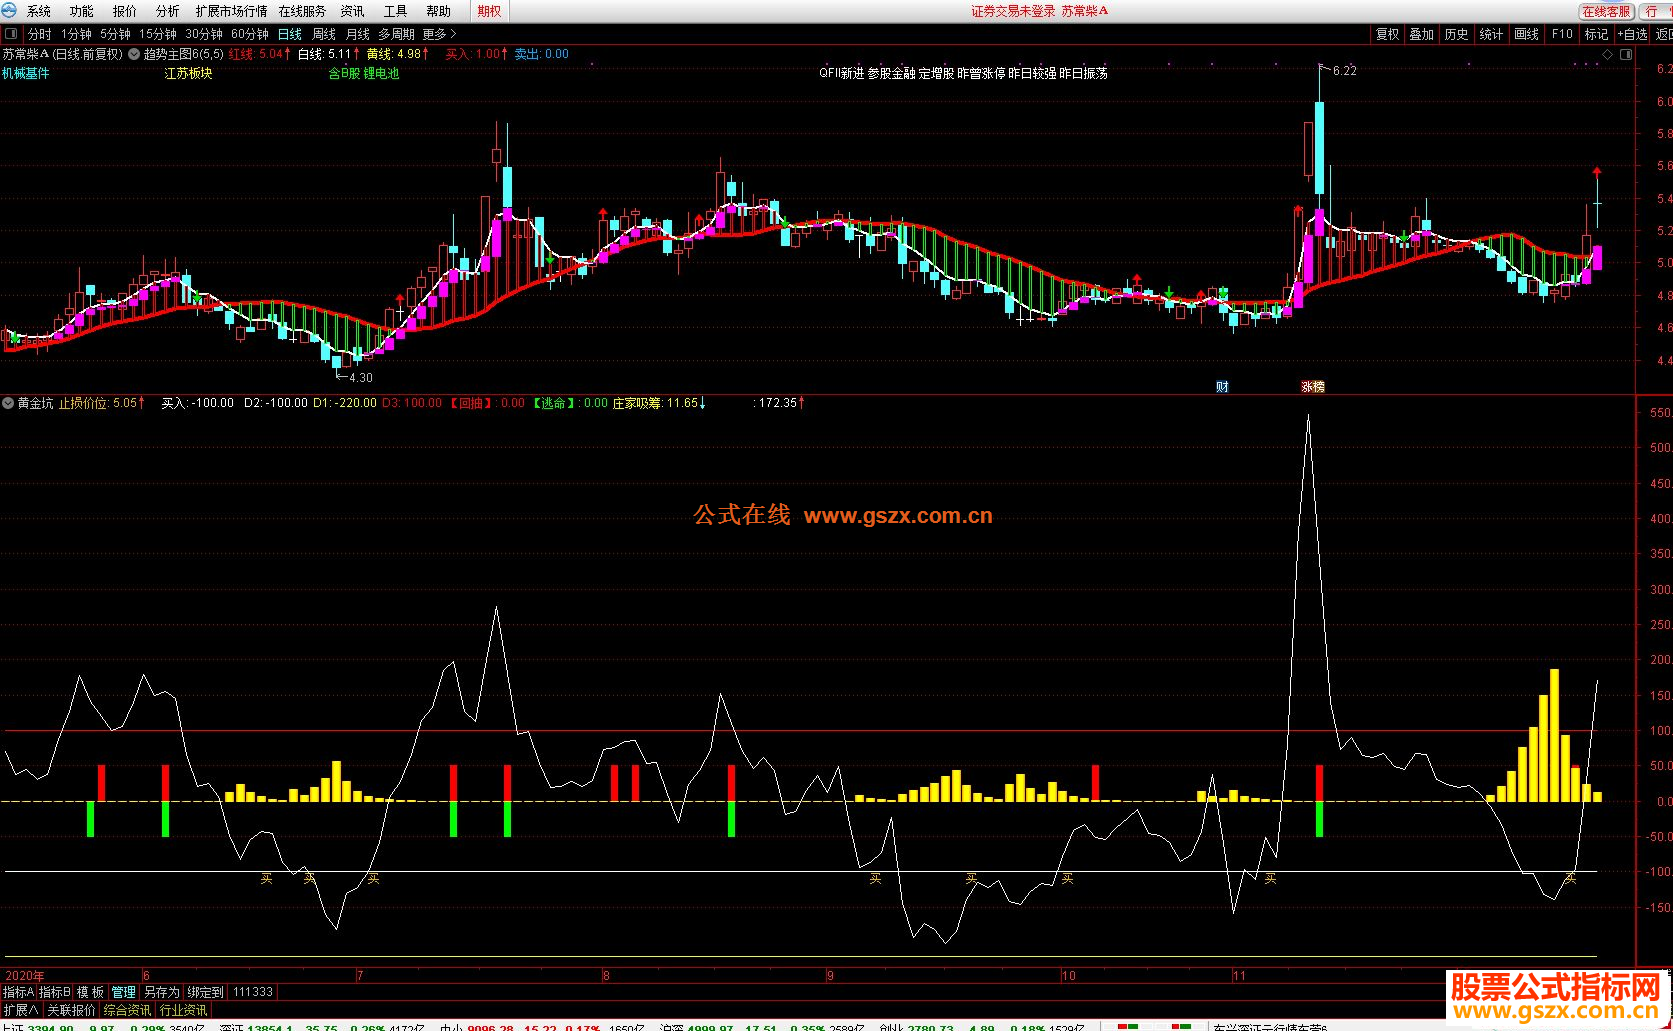1673x1031 pixels.
Task: Open the 综合资讯 tab
Action: point(127,1010)
